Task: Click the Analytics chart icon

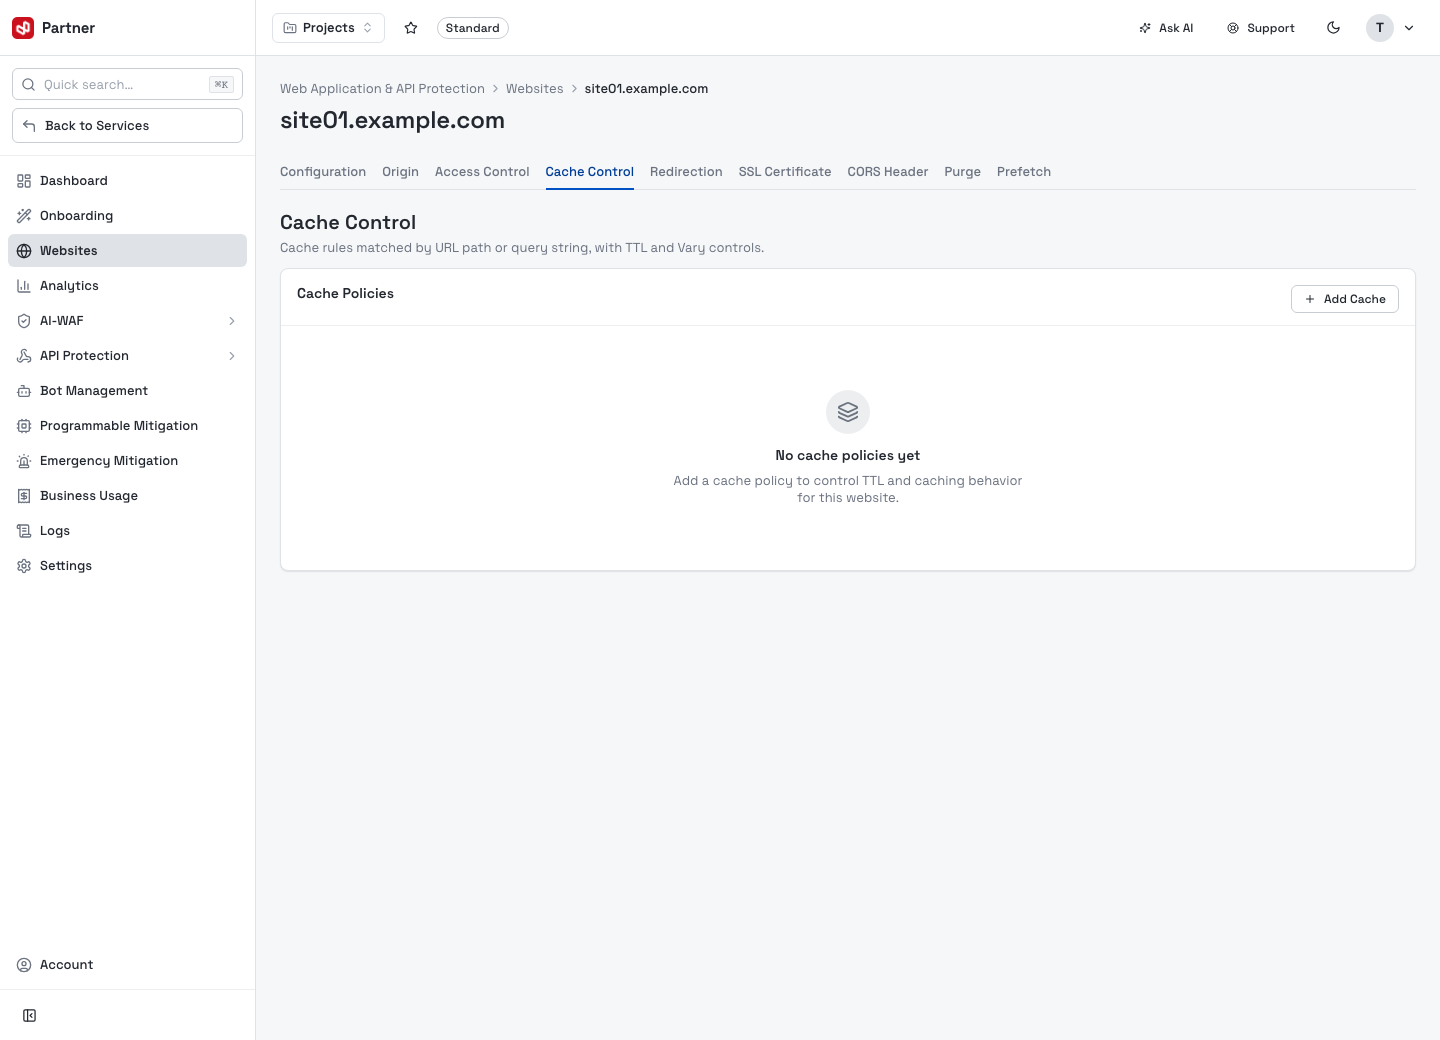Action: pyautogui.click(x=24, y=286)
